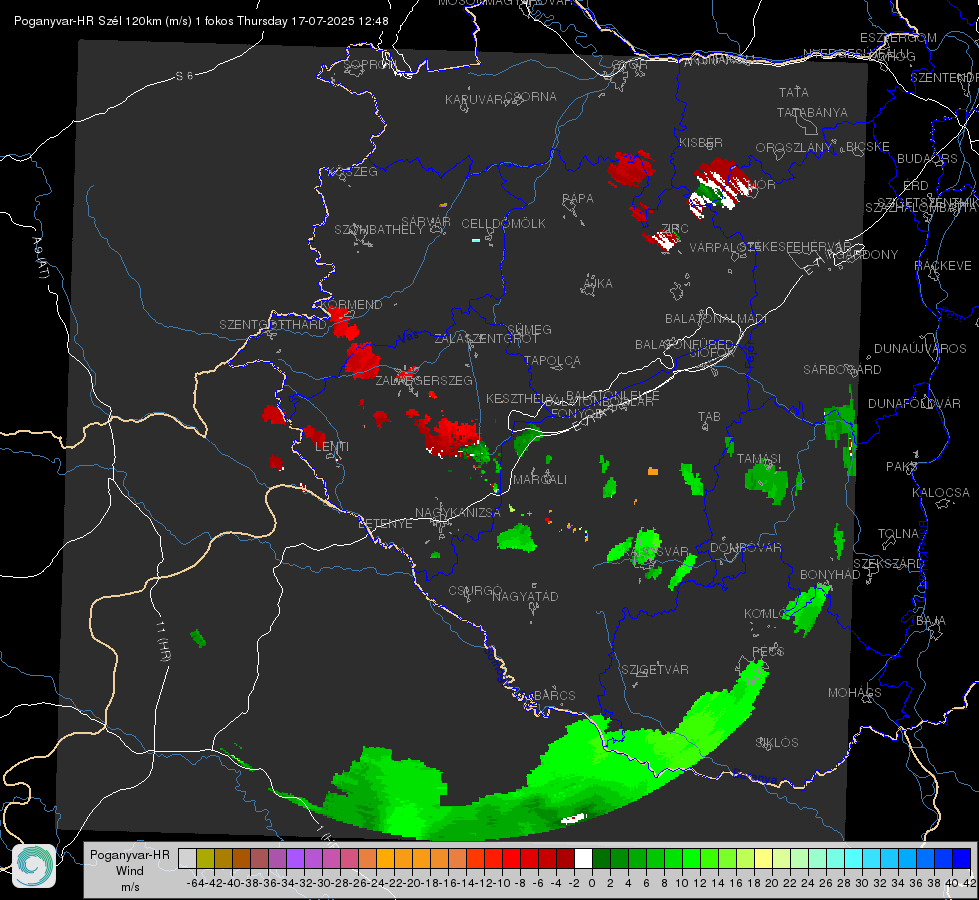This screenshot has height=900, width=979.
Task: Click the PECS city label
Action: [767, 651]
